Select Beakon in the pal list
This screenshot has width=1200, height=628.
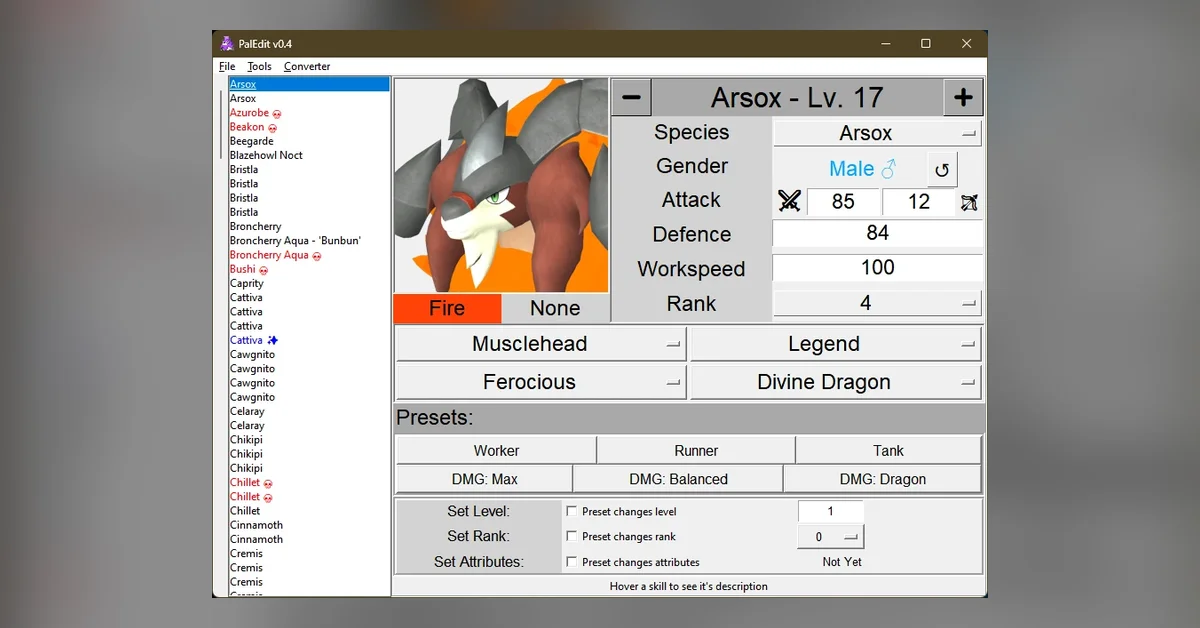point(247,127)
